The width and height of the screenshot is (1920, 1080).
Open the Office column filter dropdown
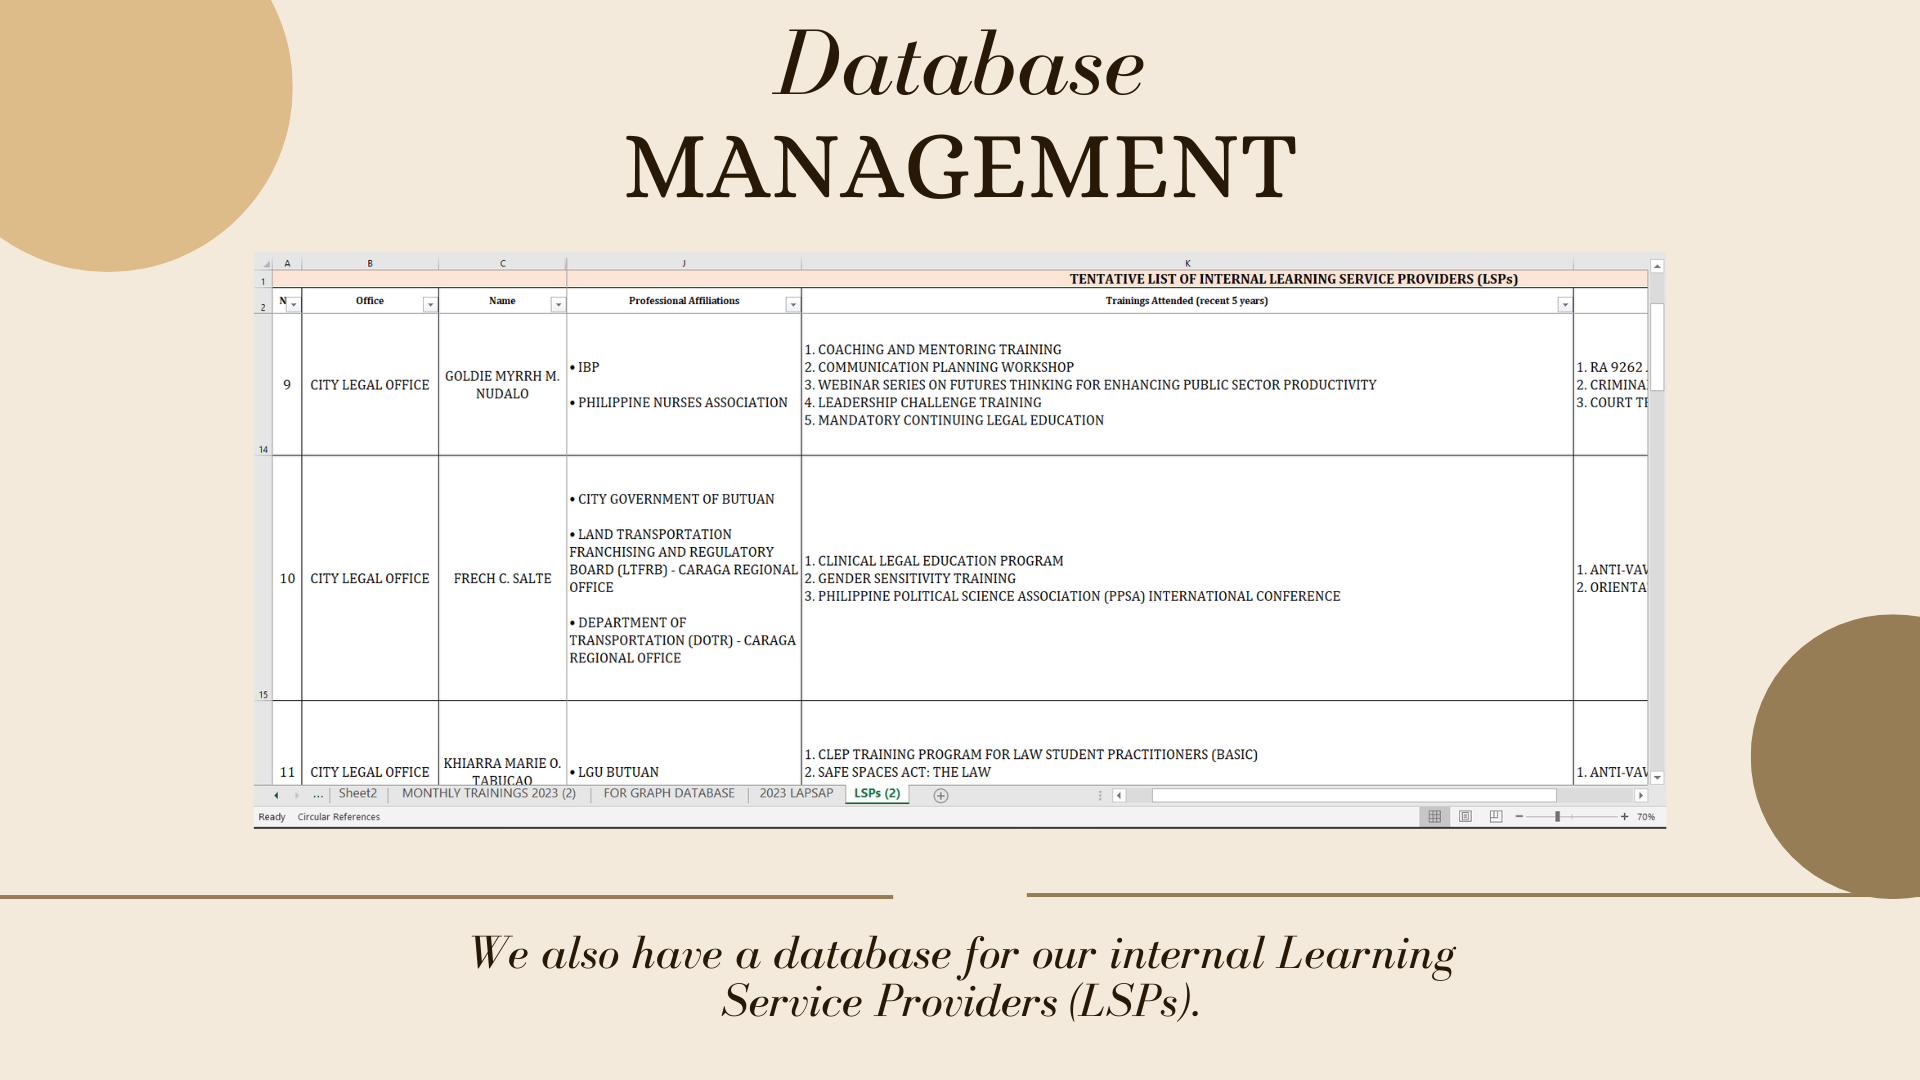click(x=430, y=305)
